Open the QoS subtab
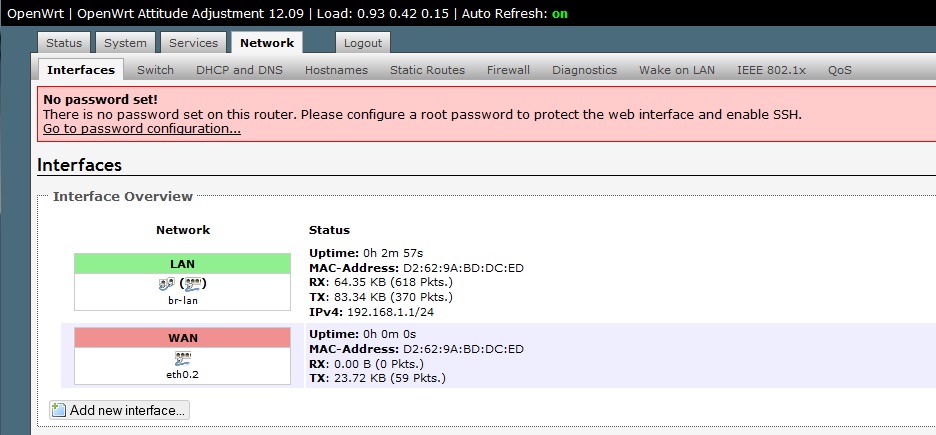936x435 pixels. 839,70
